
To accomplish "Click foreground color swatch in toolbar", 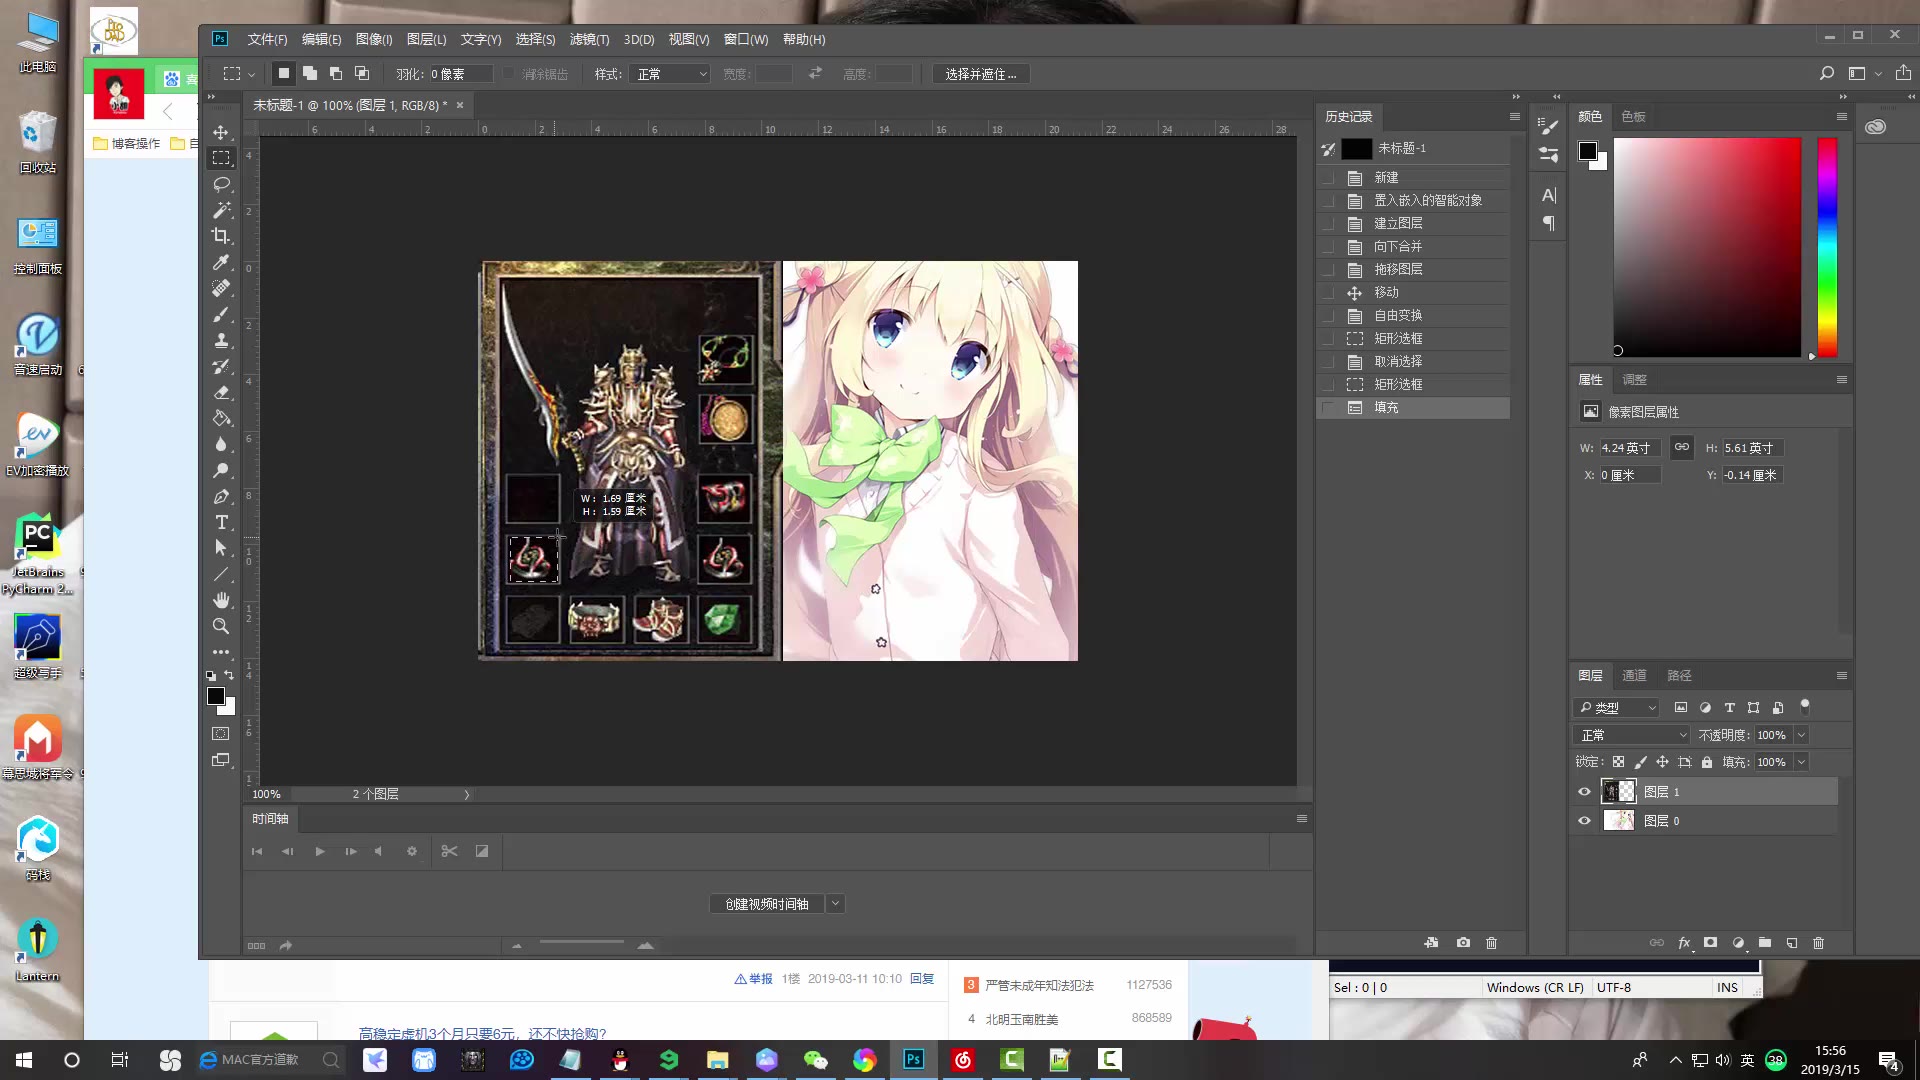I will tap(216, 697).
